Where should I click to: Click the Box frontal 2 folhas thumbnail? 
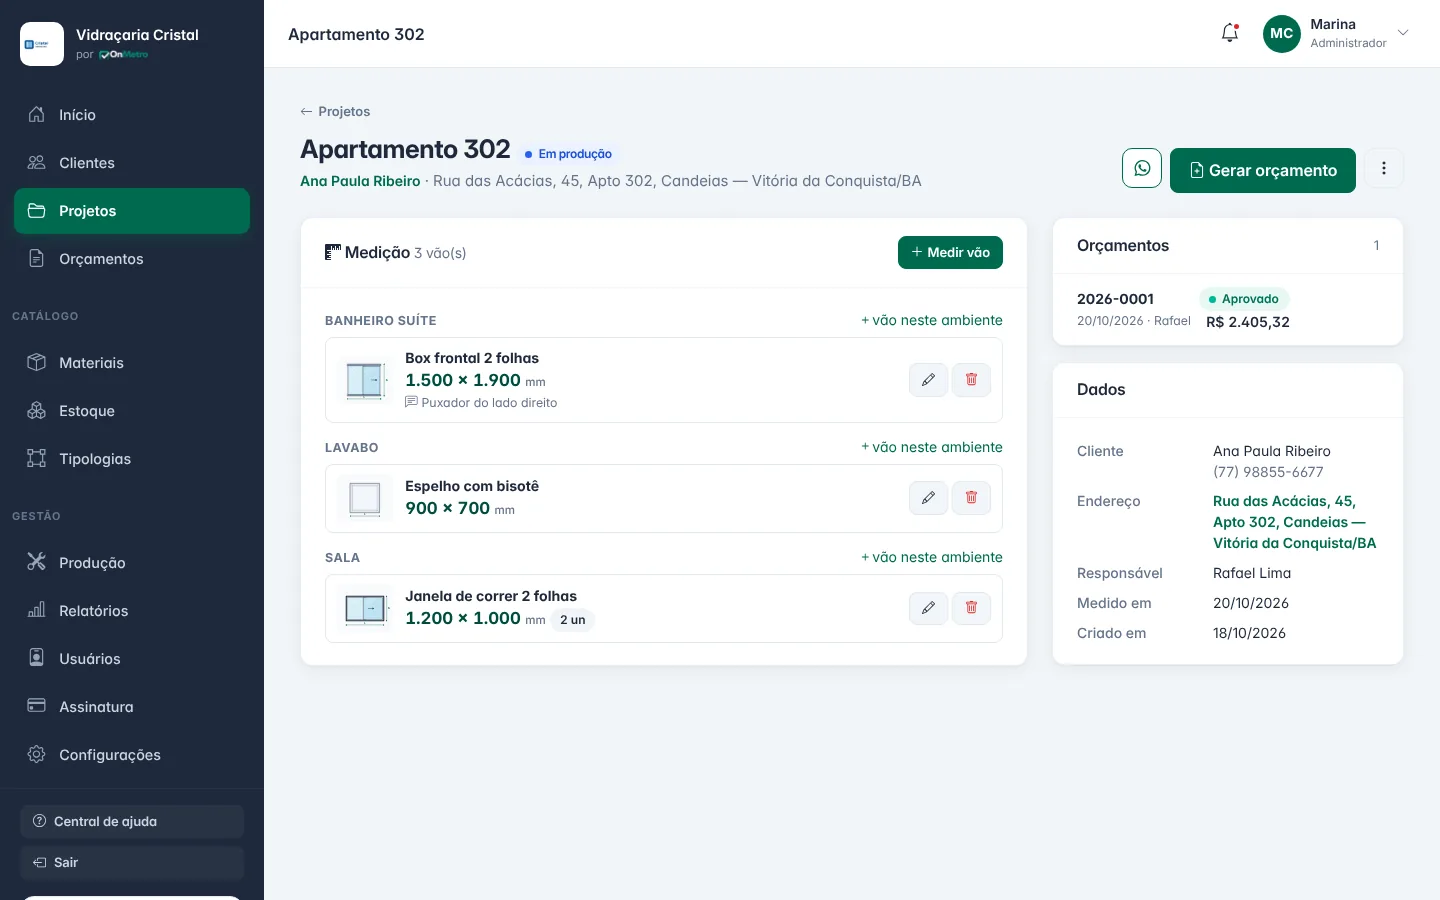(x=365, y=380)
